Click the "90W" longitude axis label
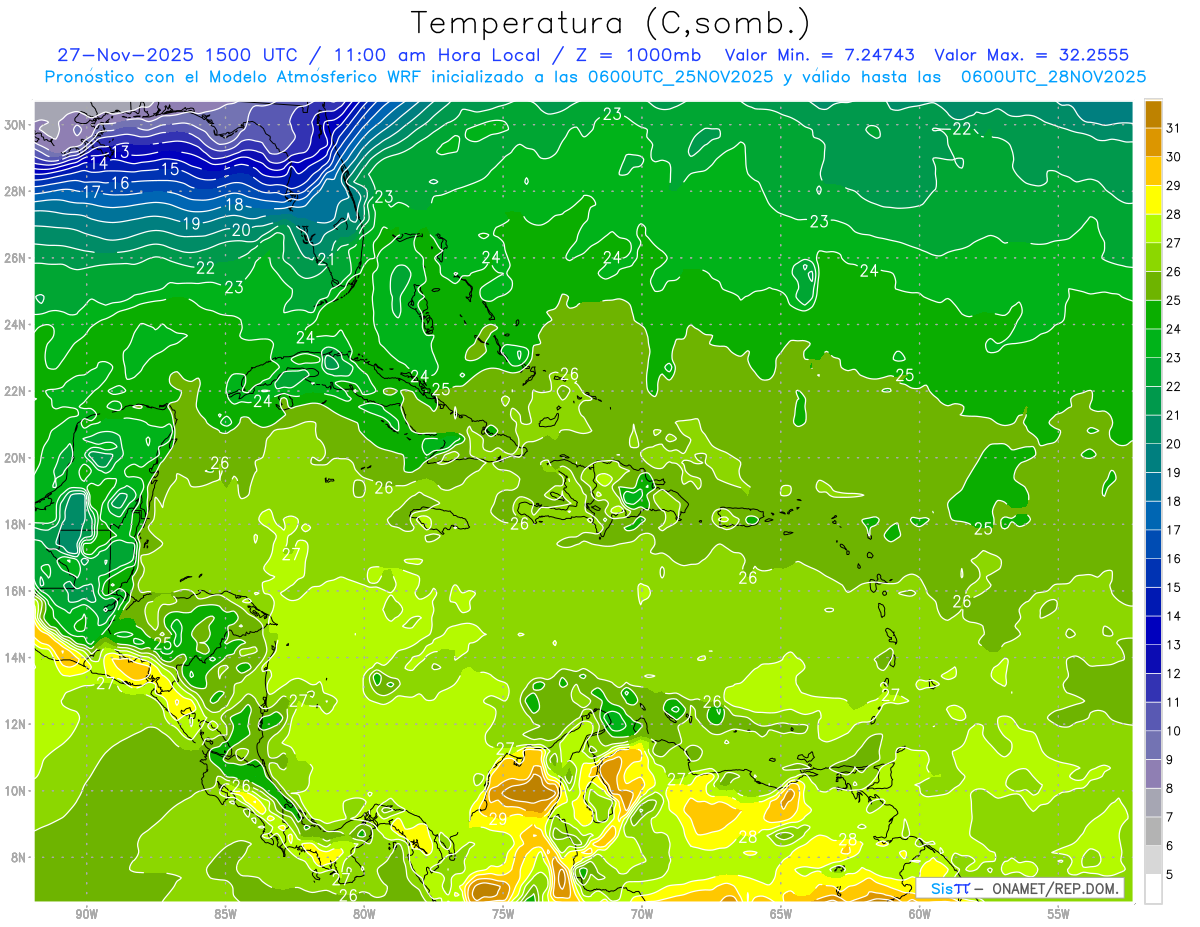 pyautogui.click(x=86, y=914)
